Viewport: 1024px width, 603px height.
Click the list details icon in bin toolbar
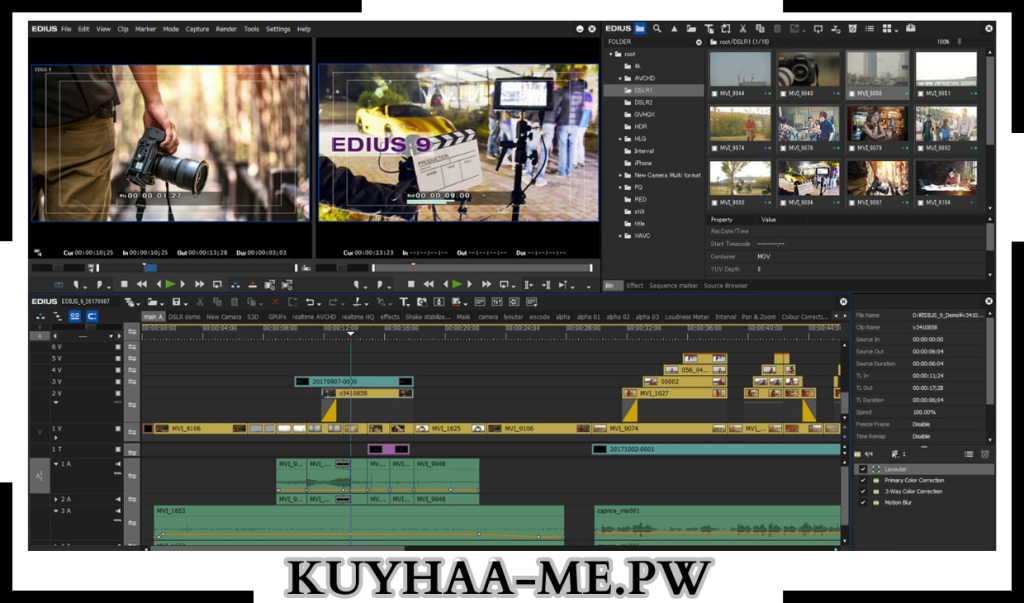[869, 29]
